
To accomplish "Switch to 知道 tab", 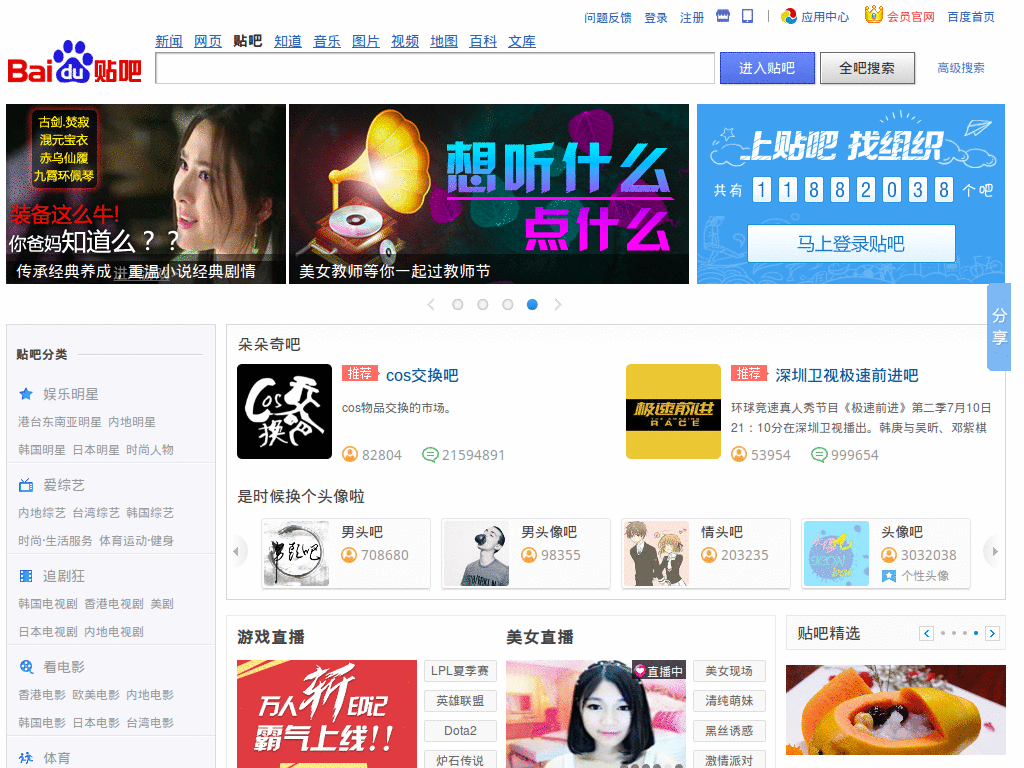I will coord(288,41).
